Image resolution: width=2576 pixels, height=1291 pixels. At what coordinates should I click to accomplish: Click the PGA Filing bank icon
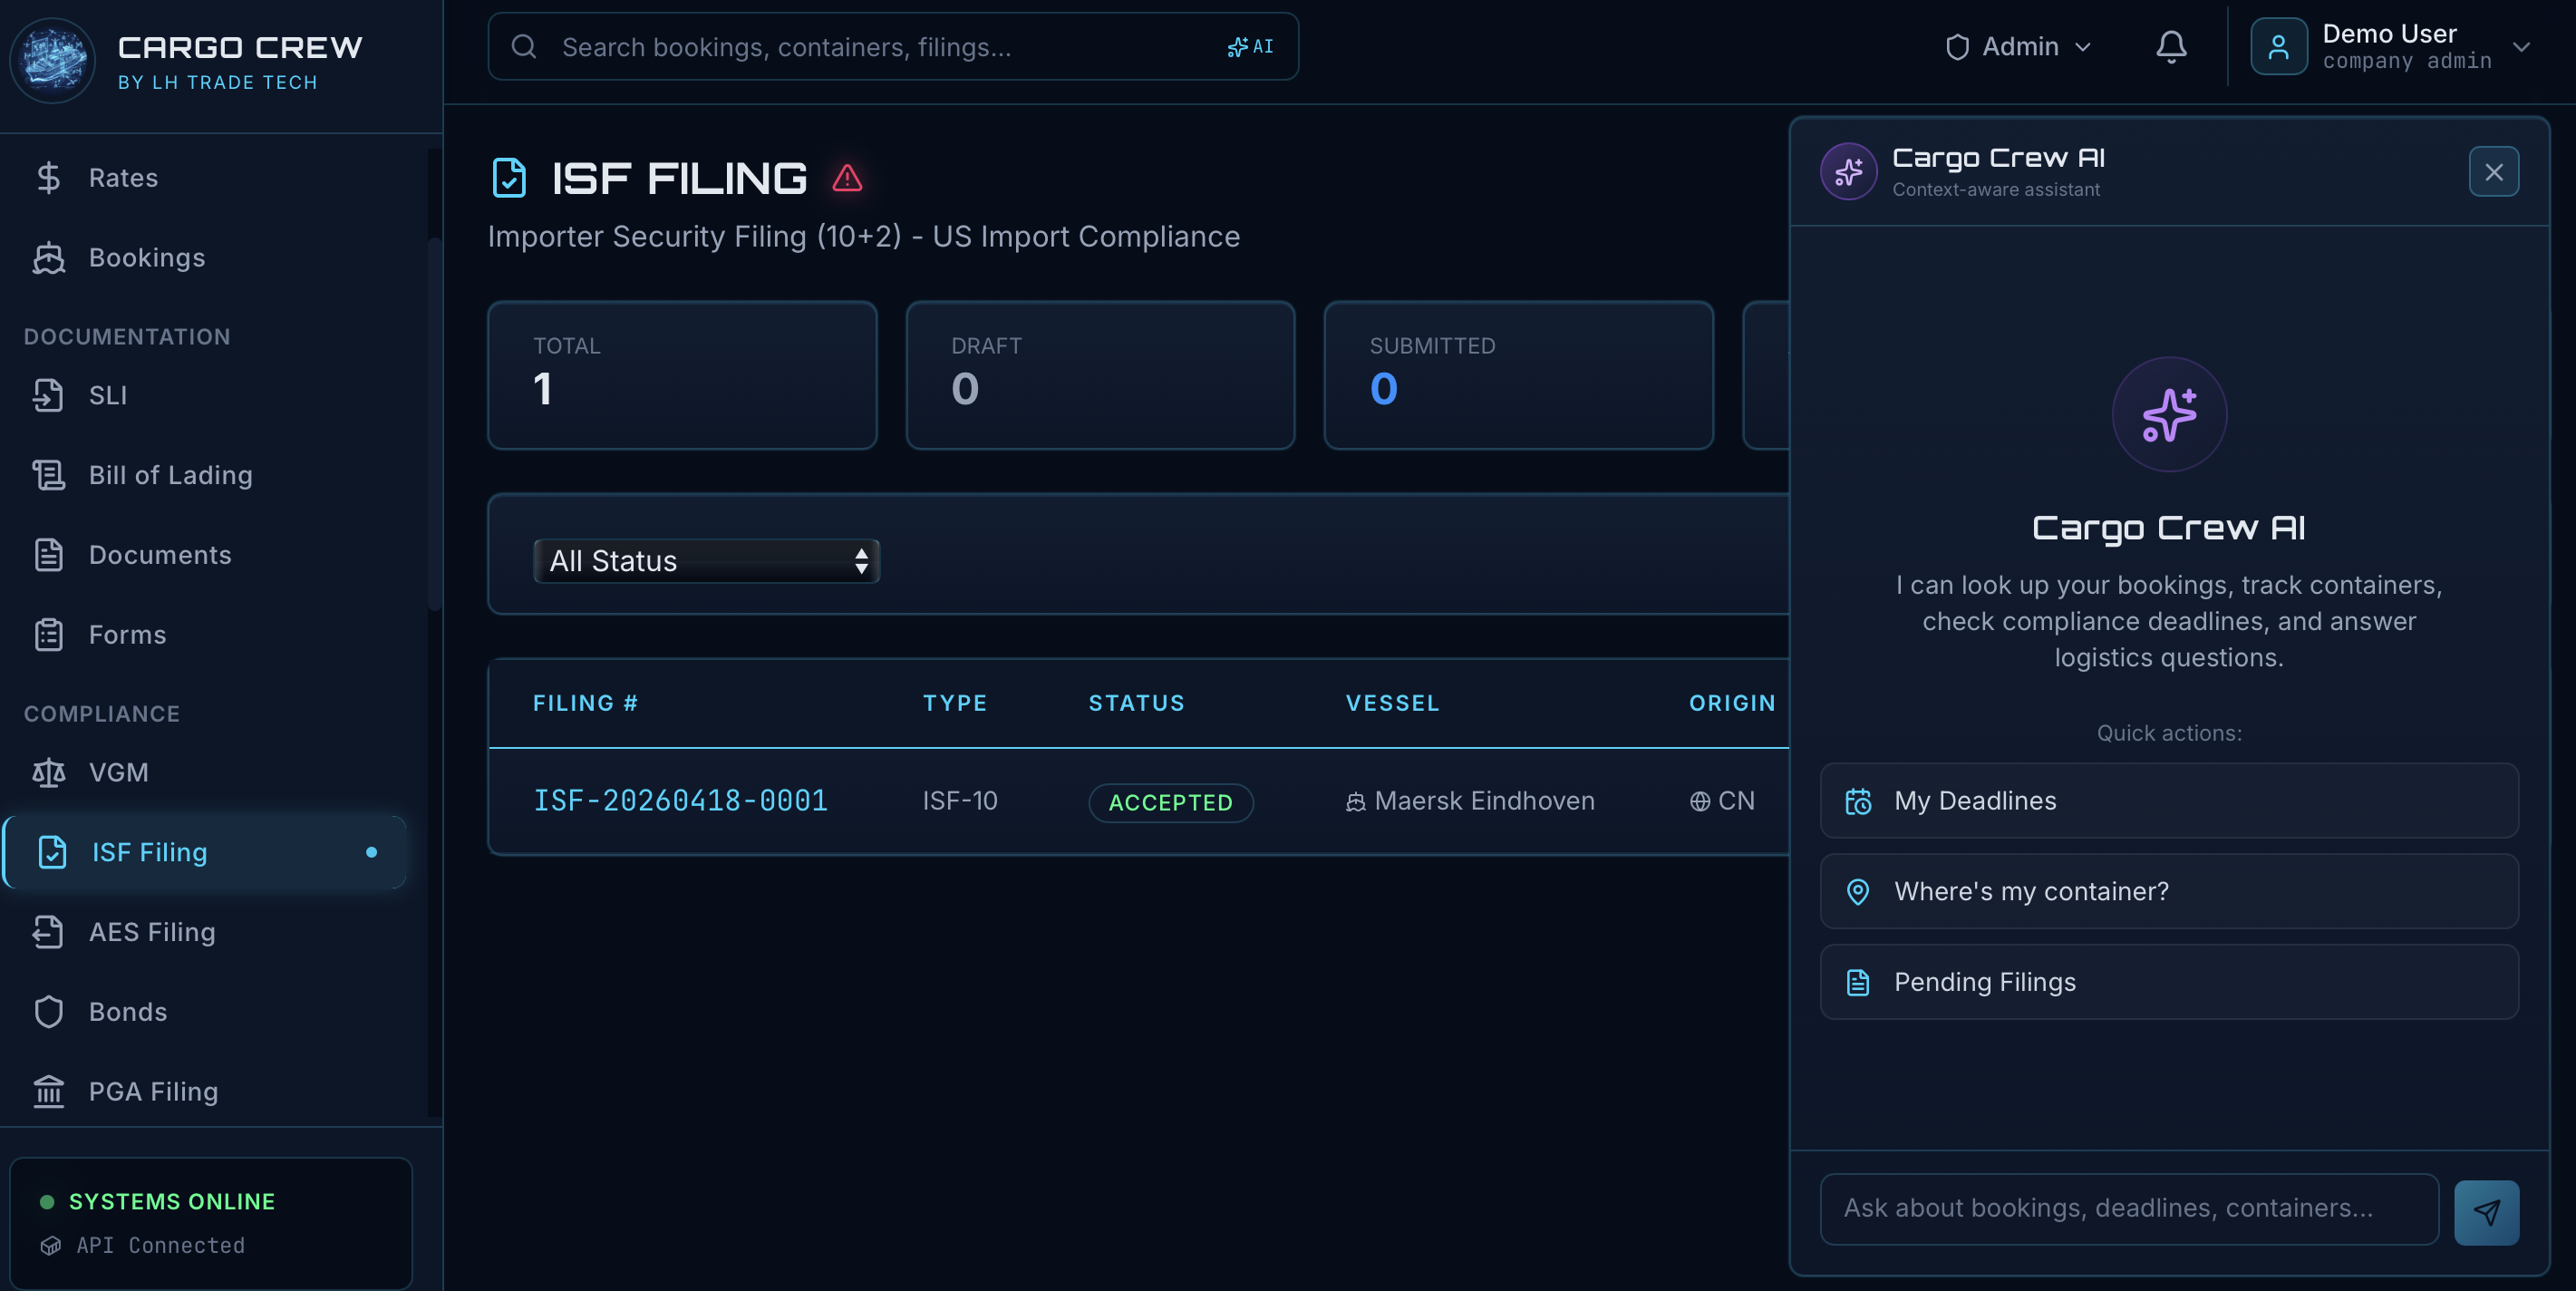(48, 1091)
